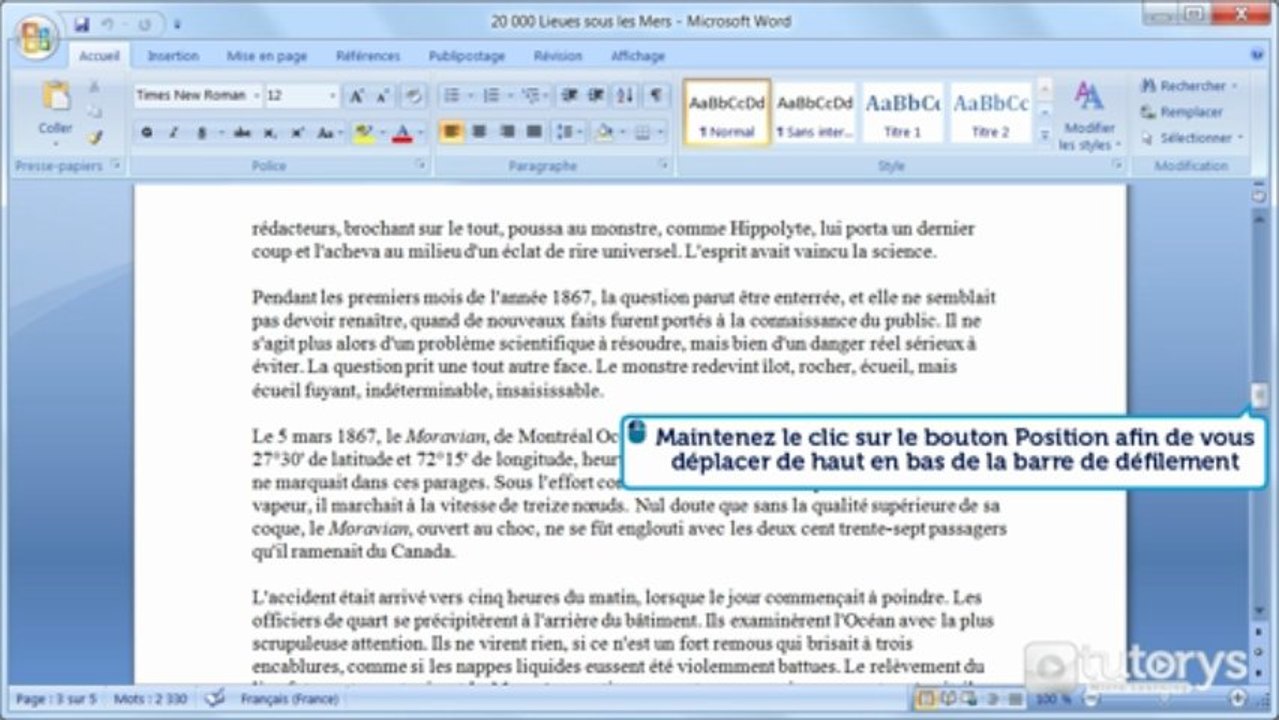The height and width of the screenshot is (720, 1279).
Task: Open line spacing options
Action: (570, 132)
